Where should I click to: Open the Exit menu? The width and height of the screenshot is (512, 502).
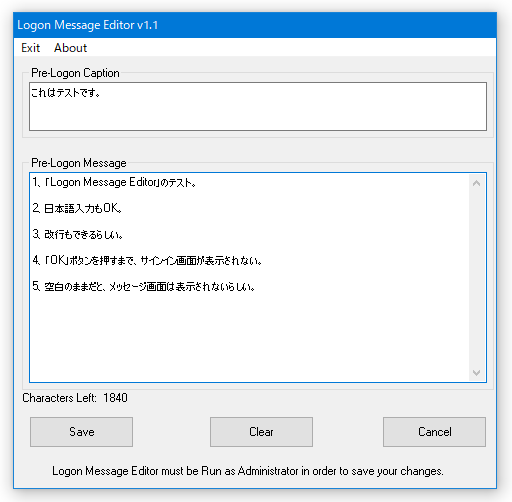30,48
